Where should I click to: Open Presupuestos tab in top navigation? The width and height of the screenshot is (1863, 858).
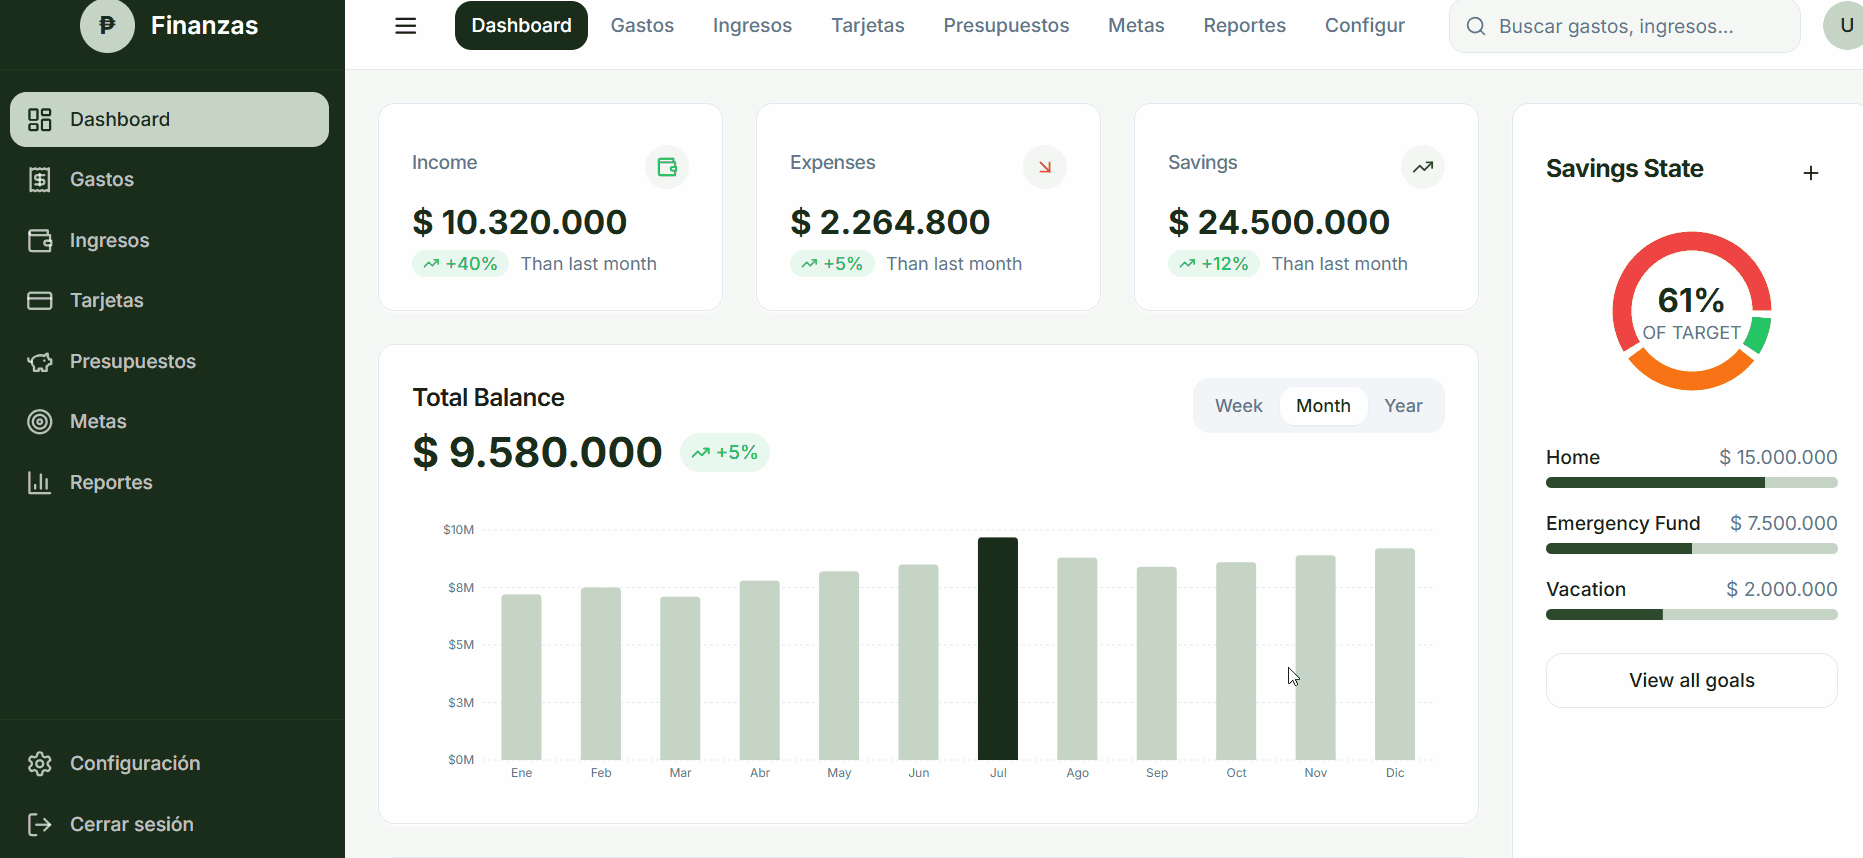[1006, 25]
